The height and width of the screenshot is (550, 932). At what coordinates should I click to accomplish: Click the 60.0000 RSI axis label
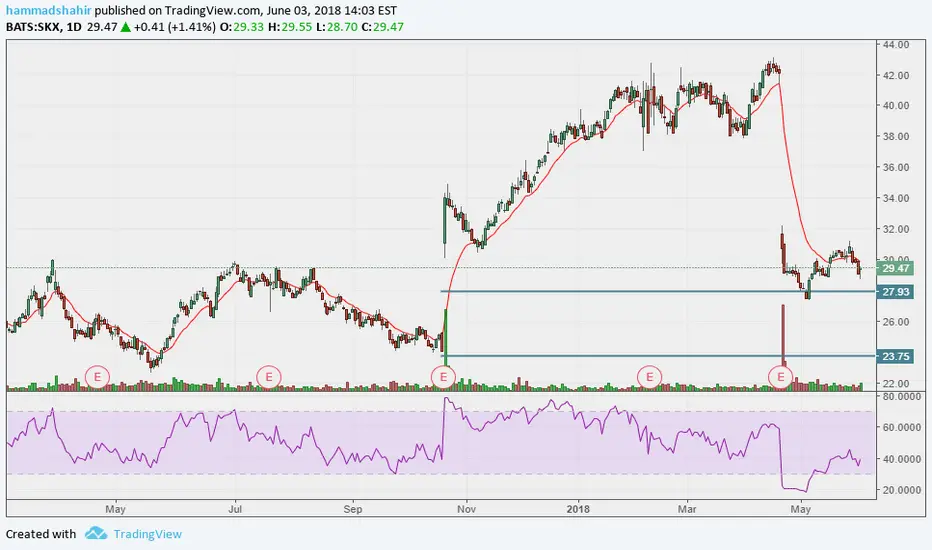902,427
